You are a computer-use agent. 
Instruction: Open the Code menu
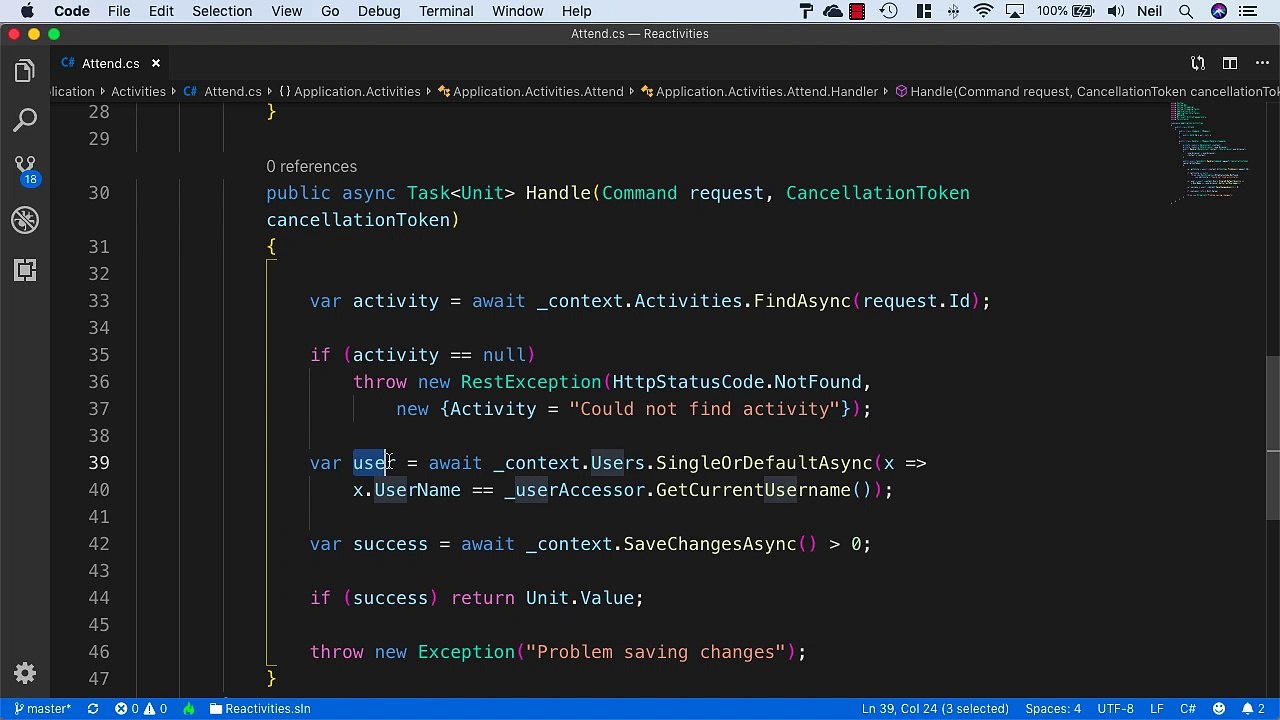pyautogui.click(x=72, y=11)
